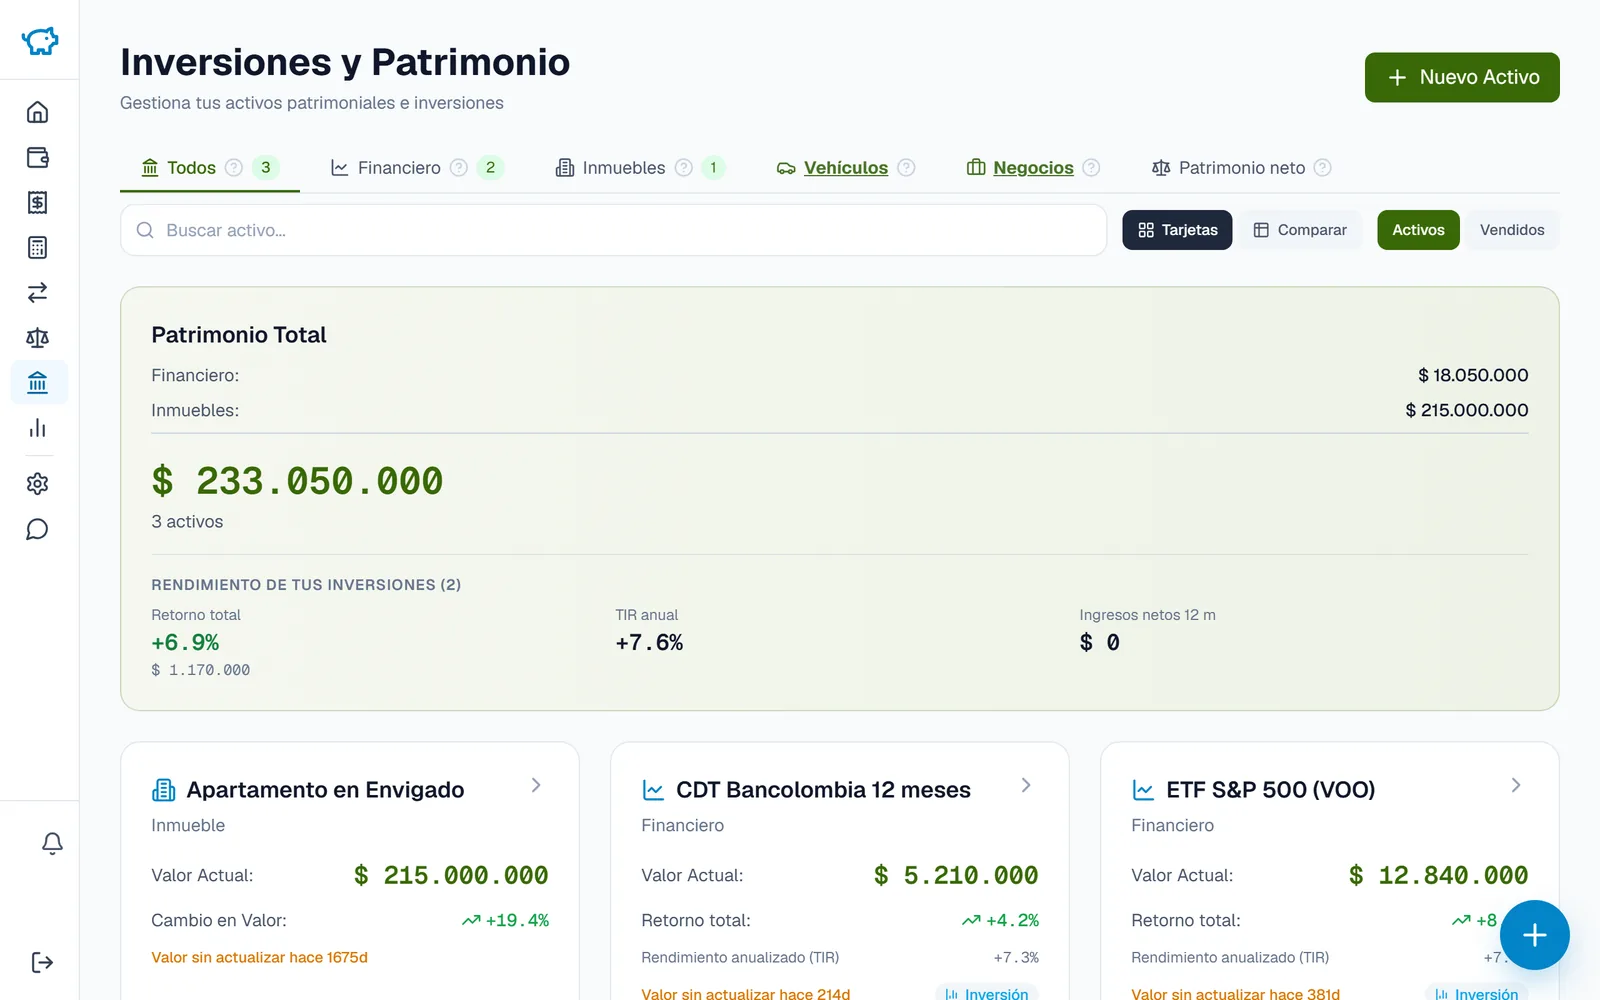Expand ETF S&P 500 (VOO) card chevron

1516,785
